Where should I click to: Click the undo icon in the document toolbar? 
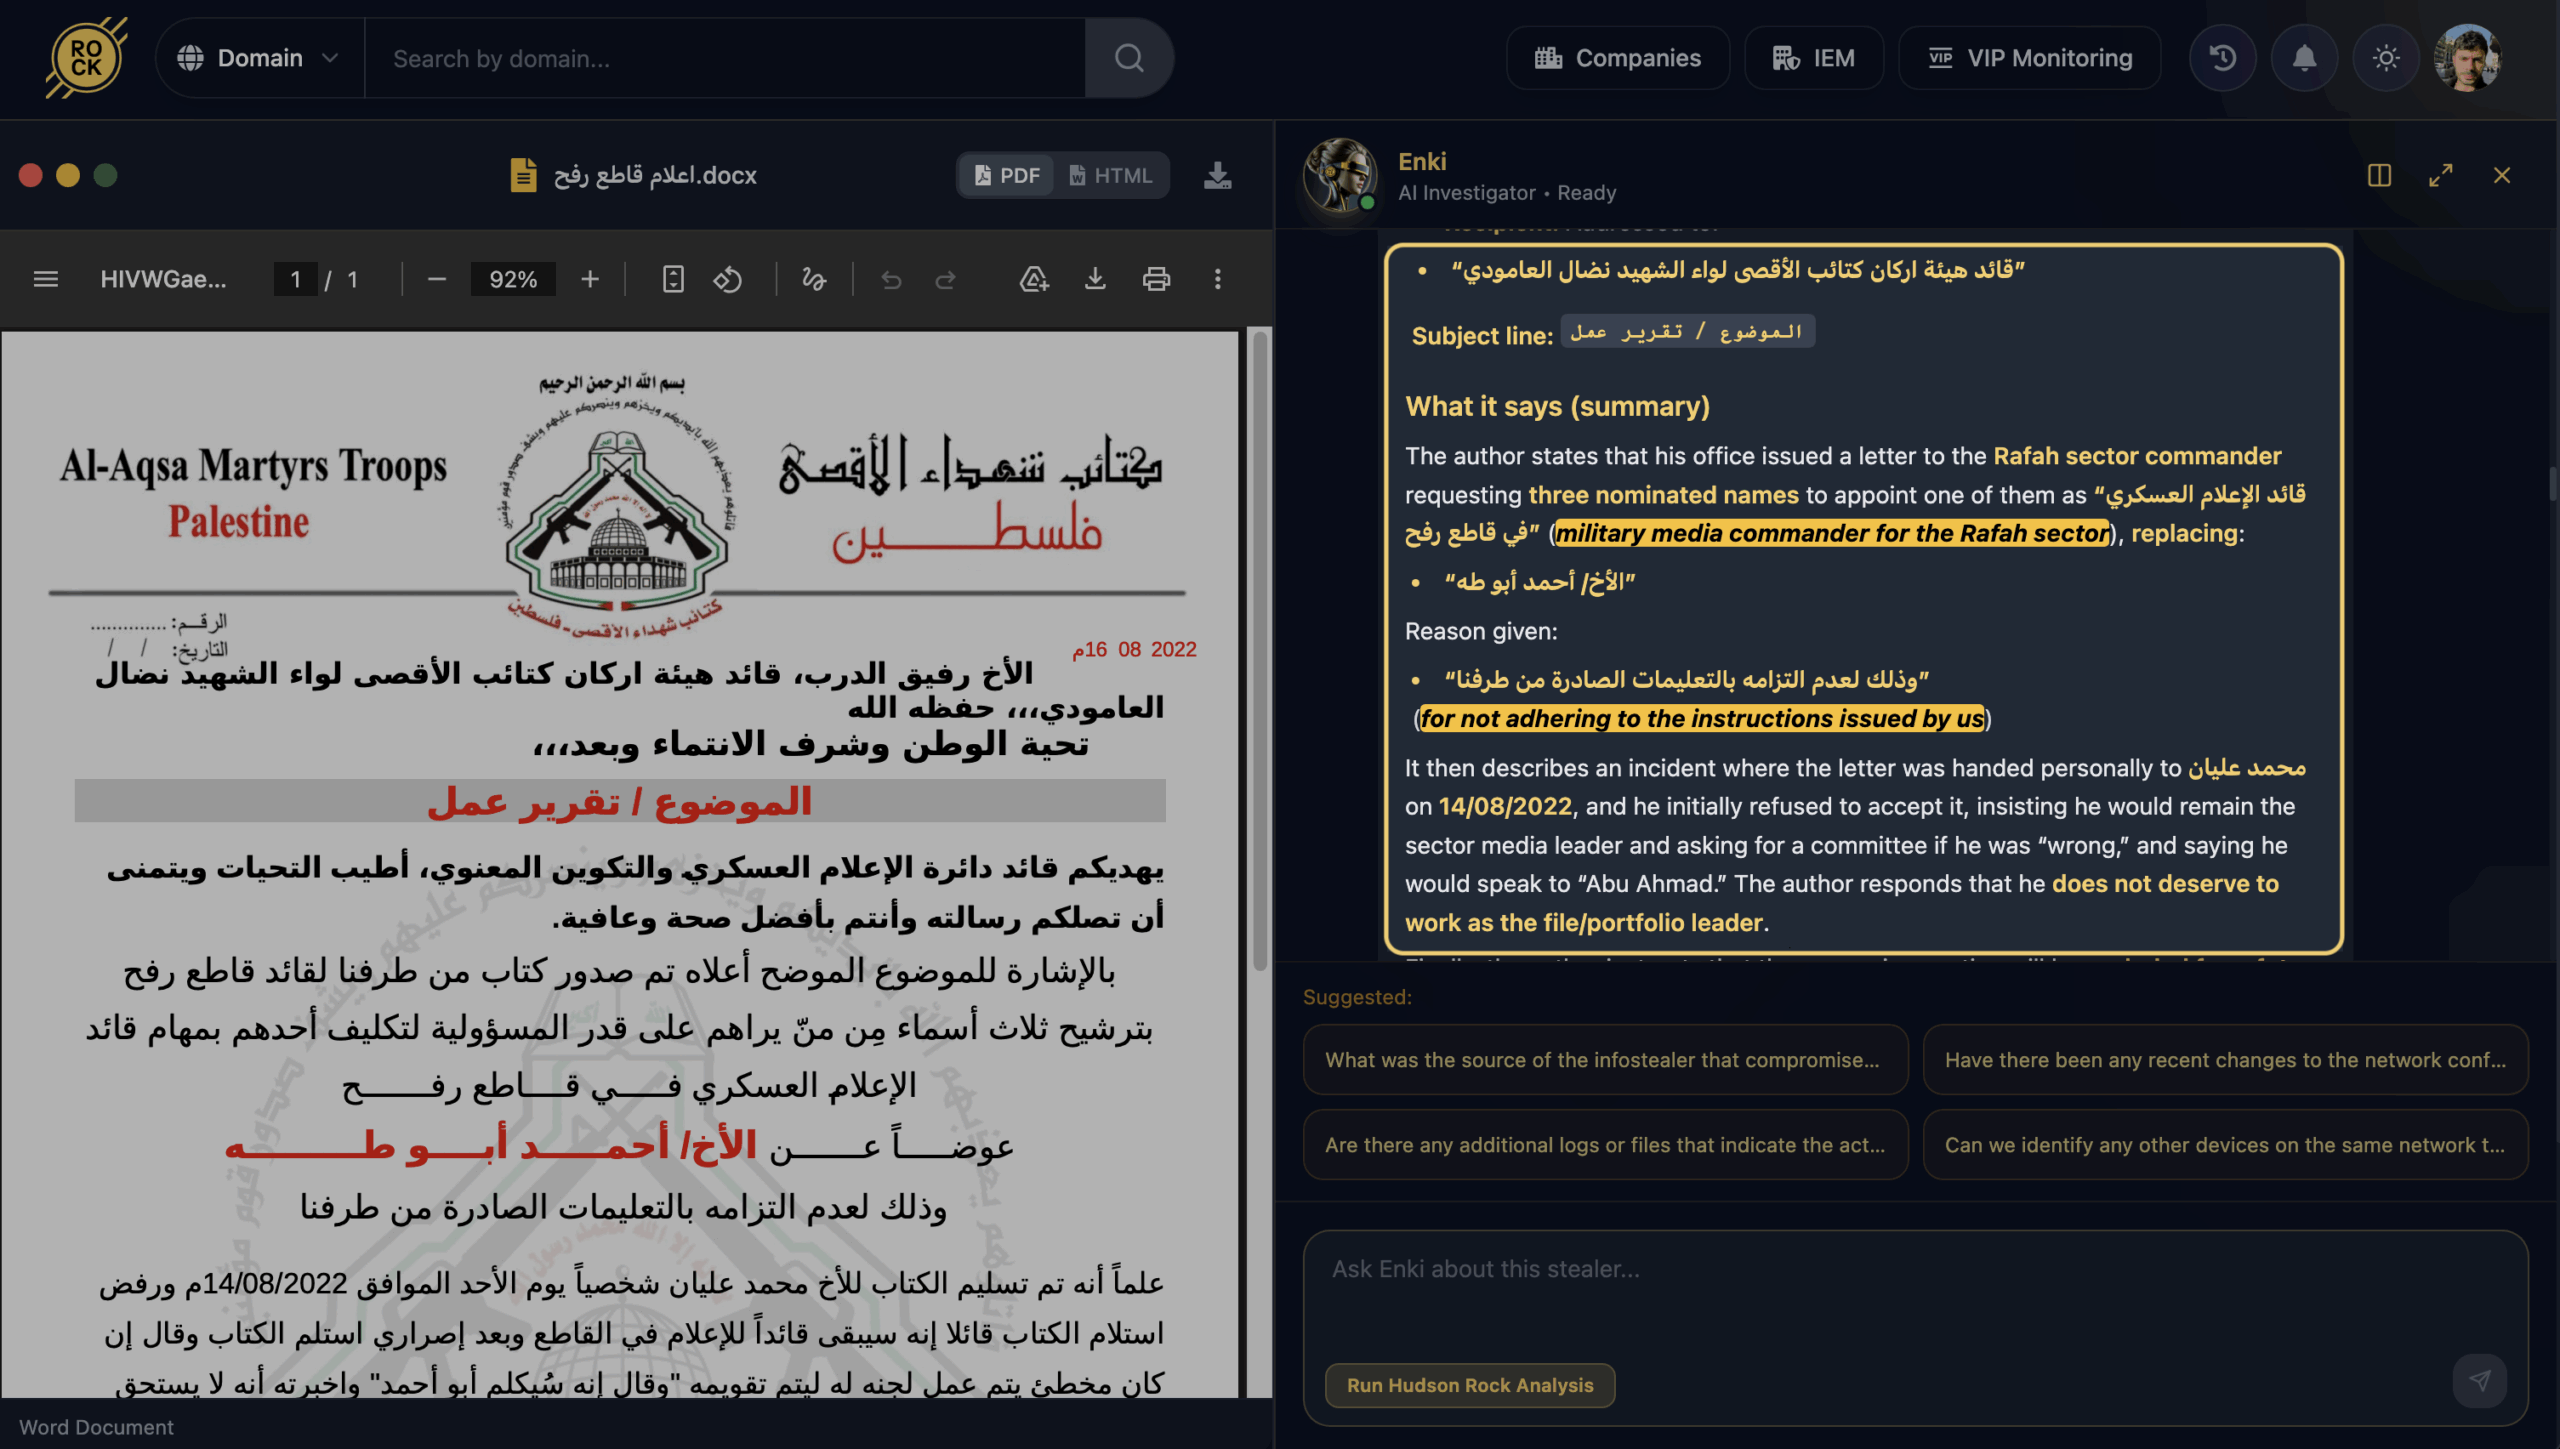point(893,280)
